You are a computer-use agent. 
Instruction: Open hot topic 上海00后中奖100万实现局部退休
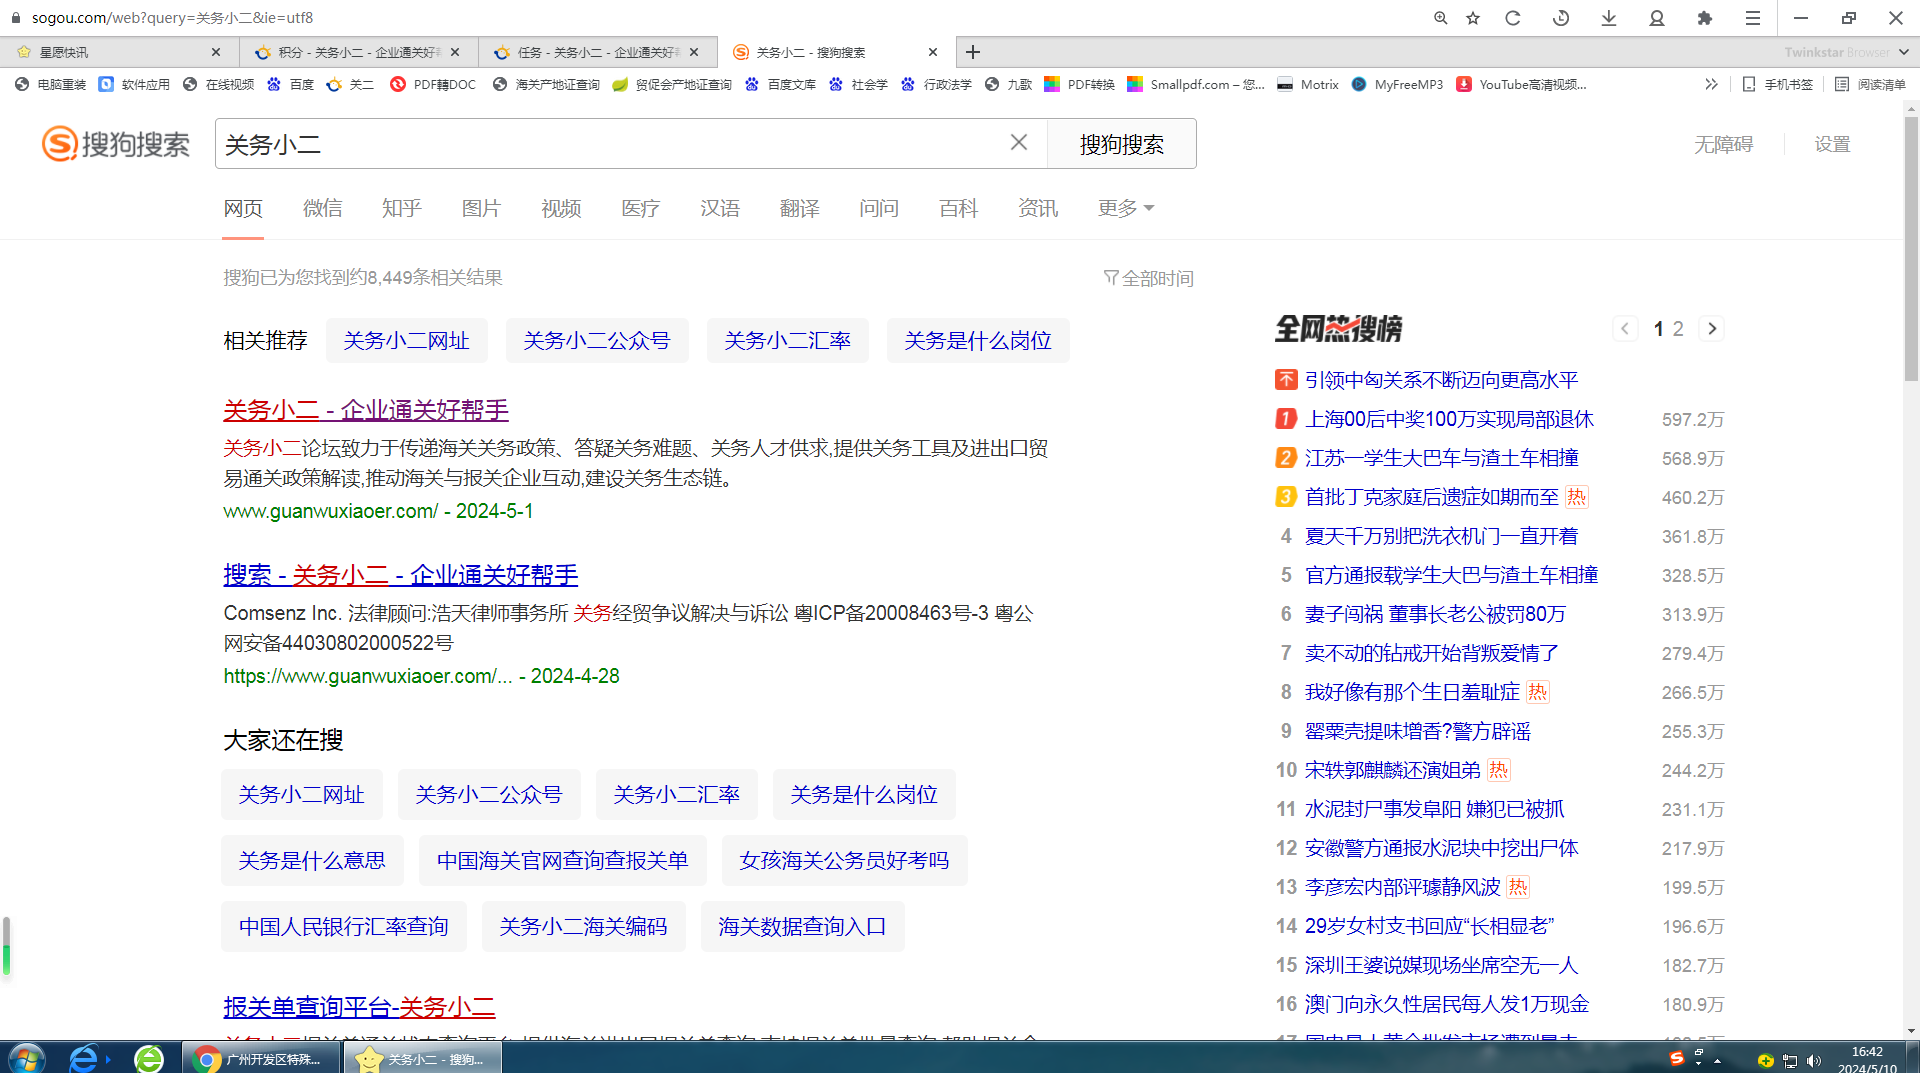point(1449,419)
